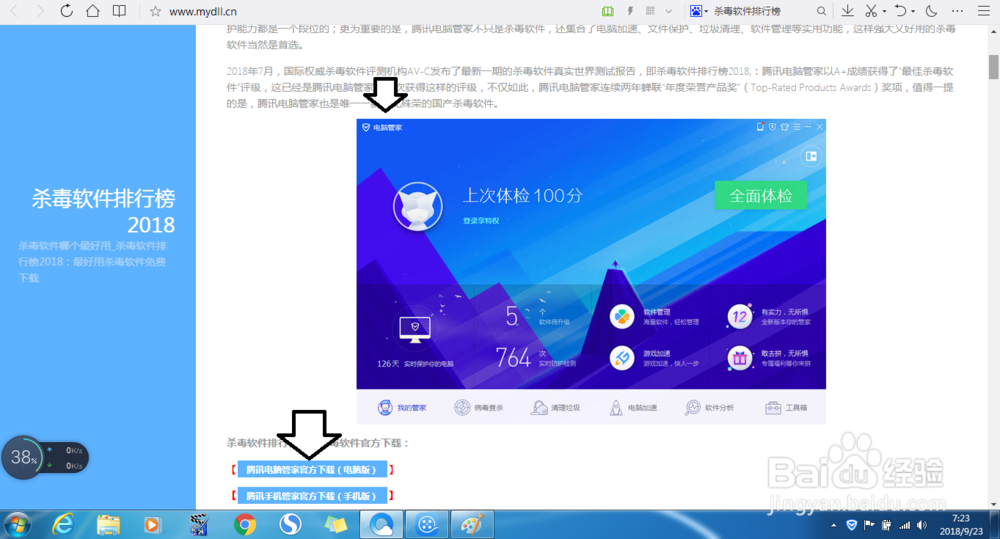Open the network signal tray icon
Screen dimensions: 1000x539
click(904, 525)
